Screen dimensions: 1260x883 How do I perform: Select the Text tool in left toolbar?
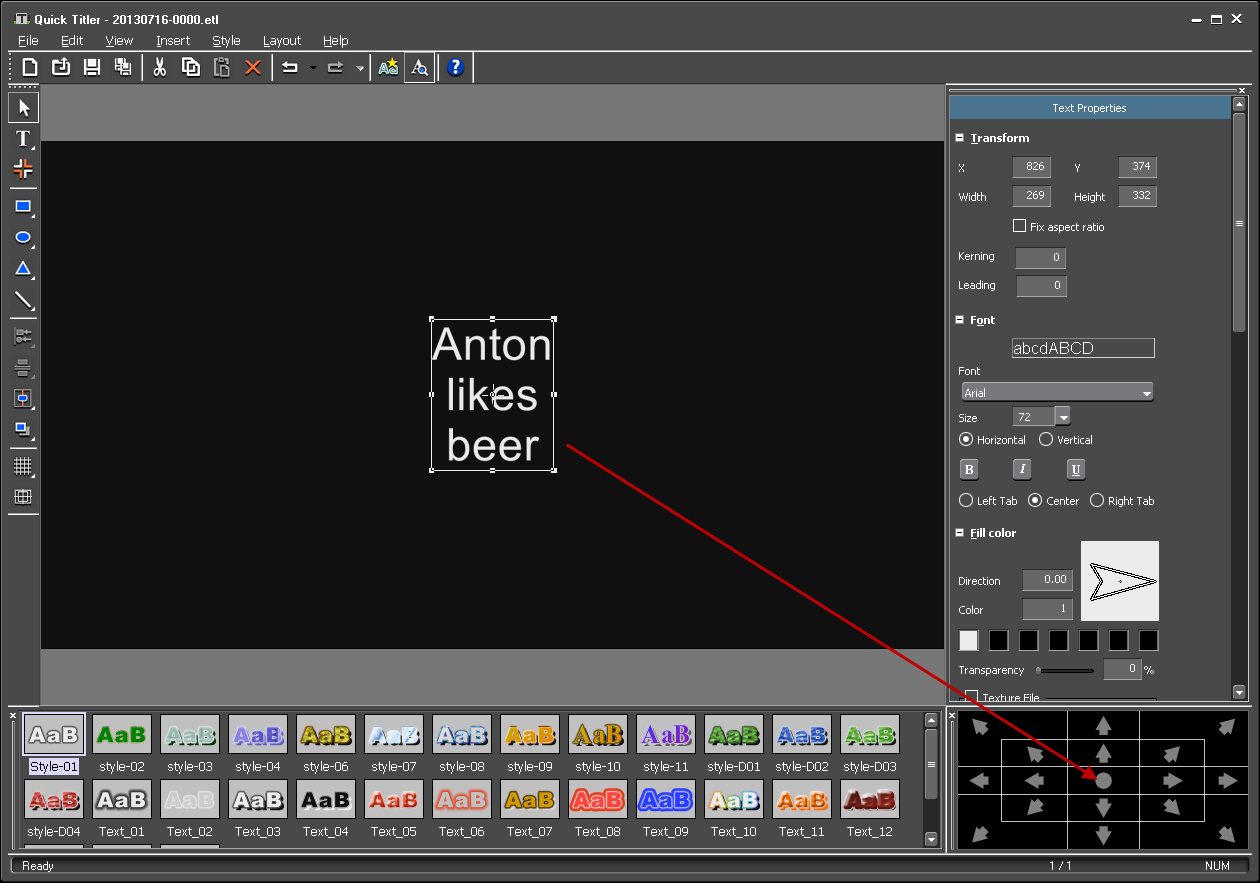pyautogui.click(x=23, y=139)
